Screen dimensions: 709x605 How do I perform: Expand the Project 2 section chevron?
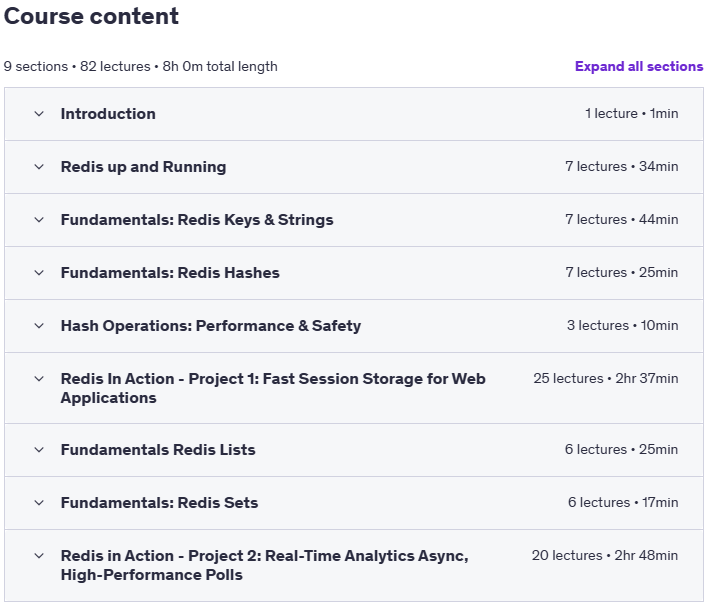click(x=39, y=556)
